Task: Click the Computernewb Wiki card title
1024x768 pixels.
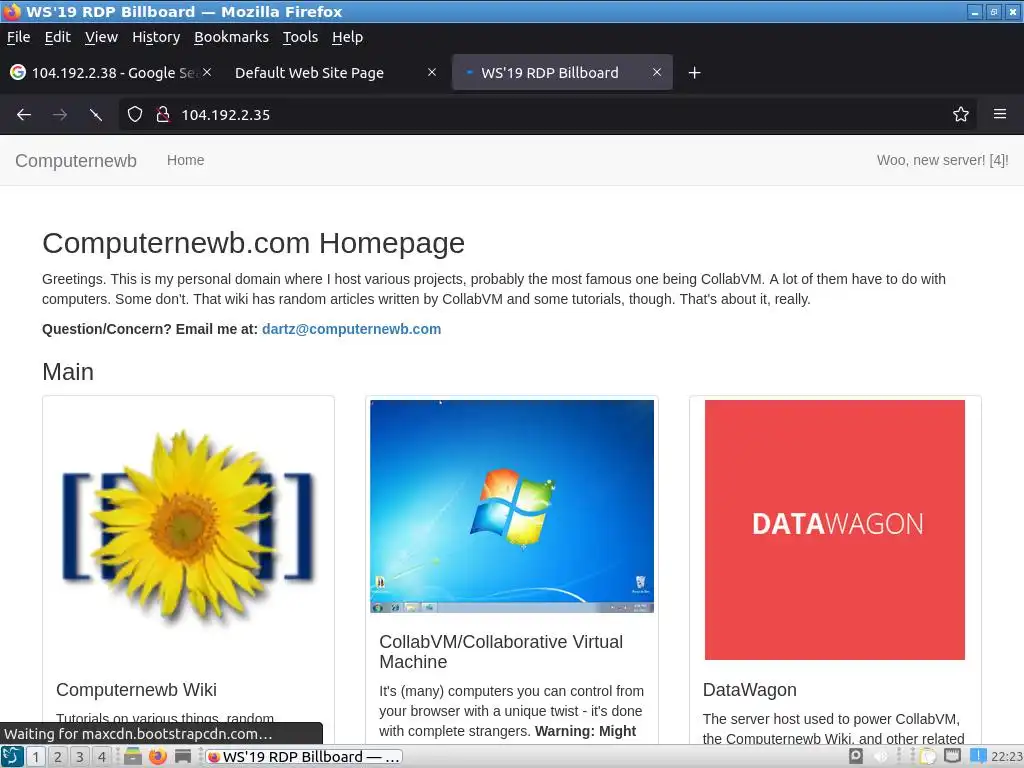Action: coord(136,690)
